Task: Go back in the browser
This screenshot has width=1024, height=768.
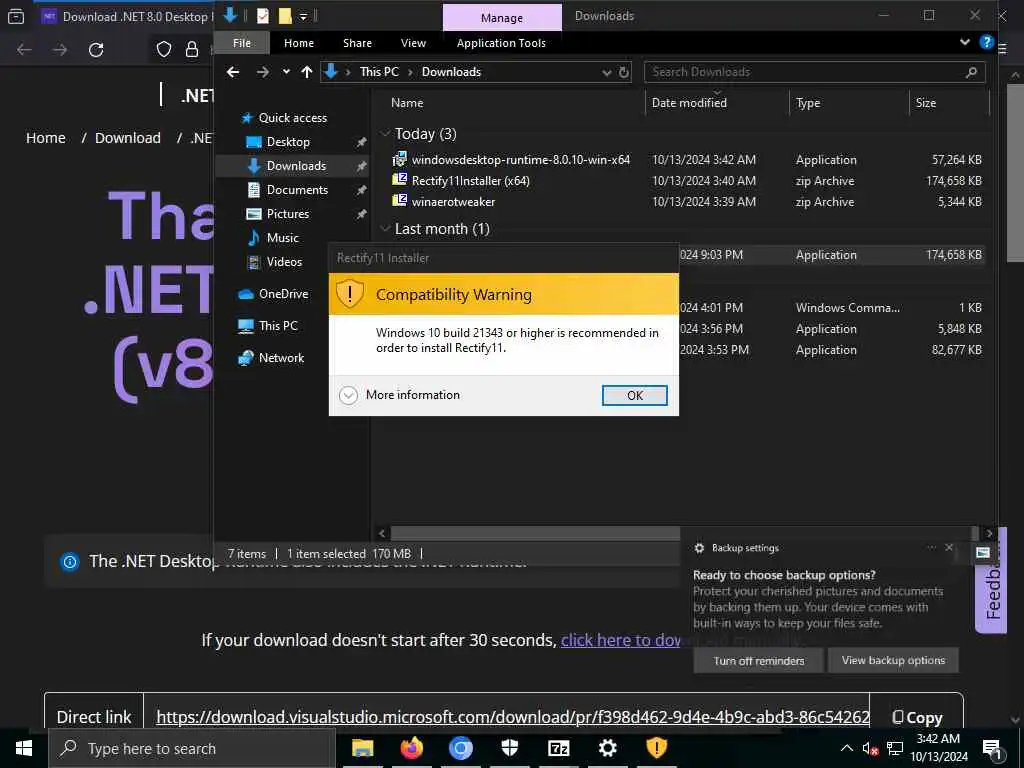Action: tap(24, 50)
